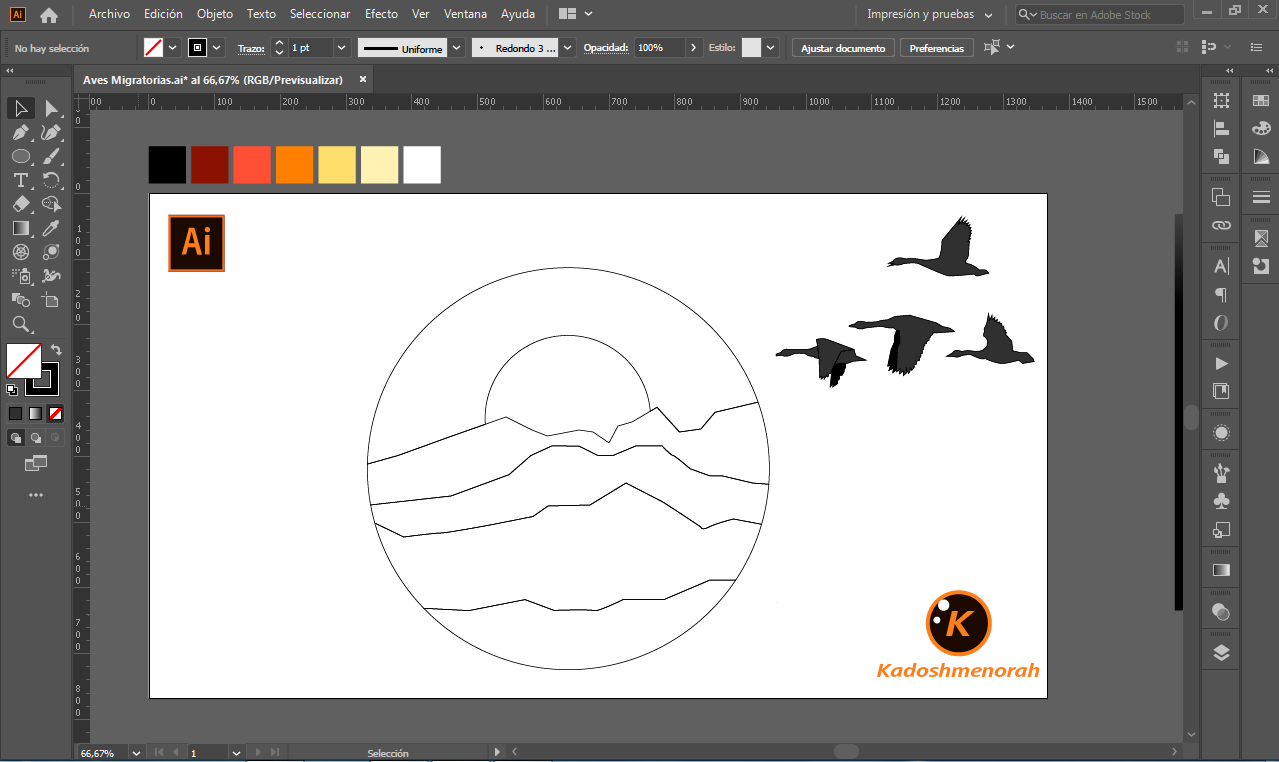Select the Eraser tool
1279x762 pixels.
[20, 204]
